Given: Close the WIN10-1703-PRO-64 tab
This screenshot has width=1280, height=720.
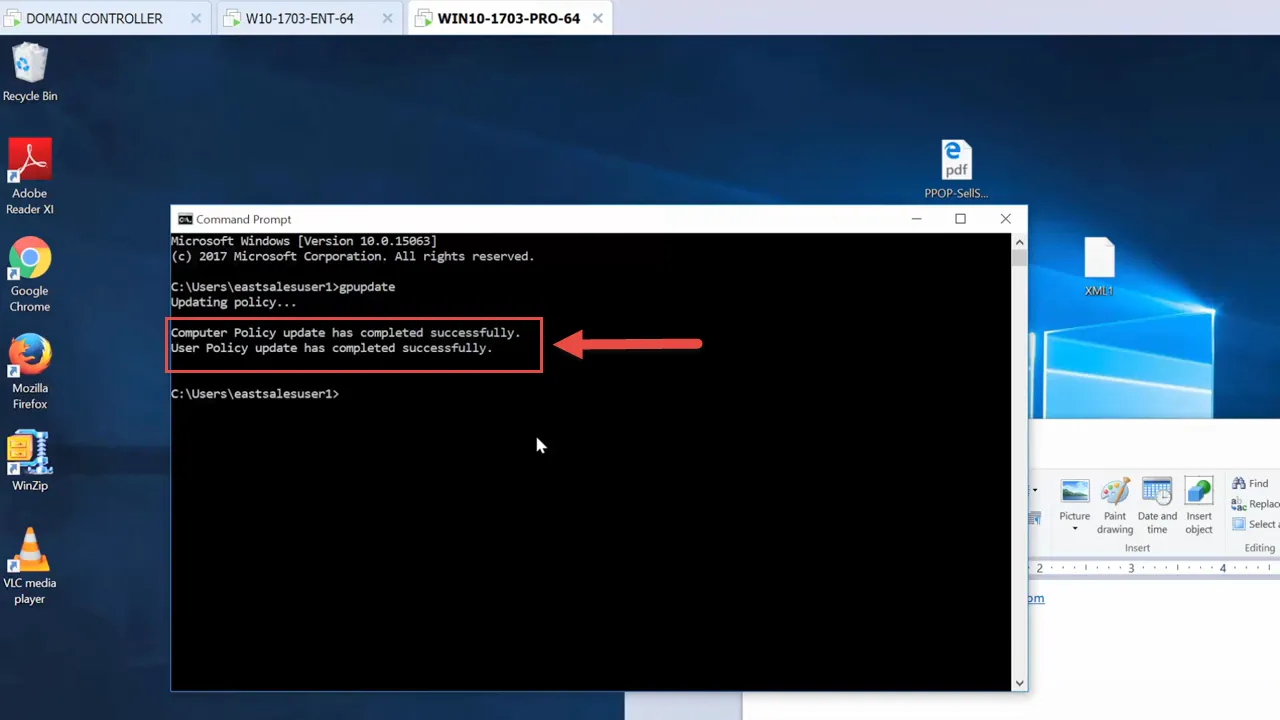Looking at the screenshot, I should click(x=598, y=18).
